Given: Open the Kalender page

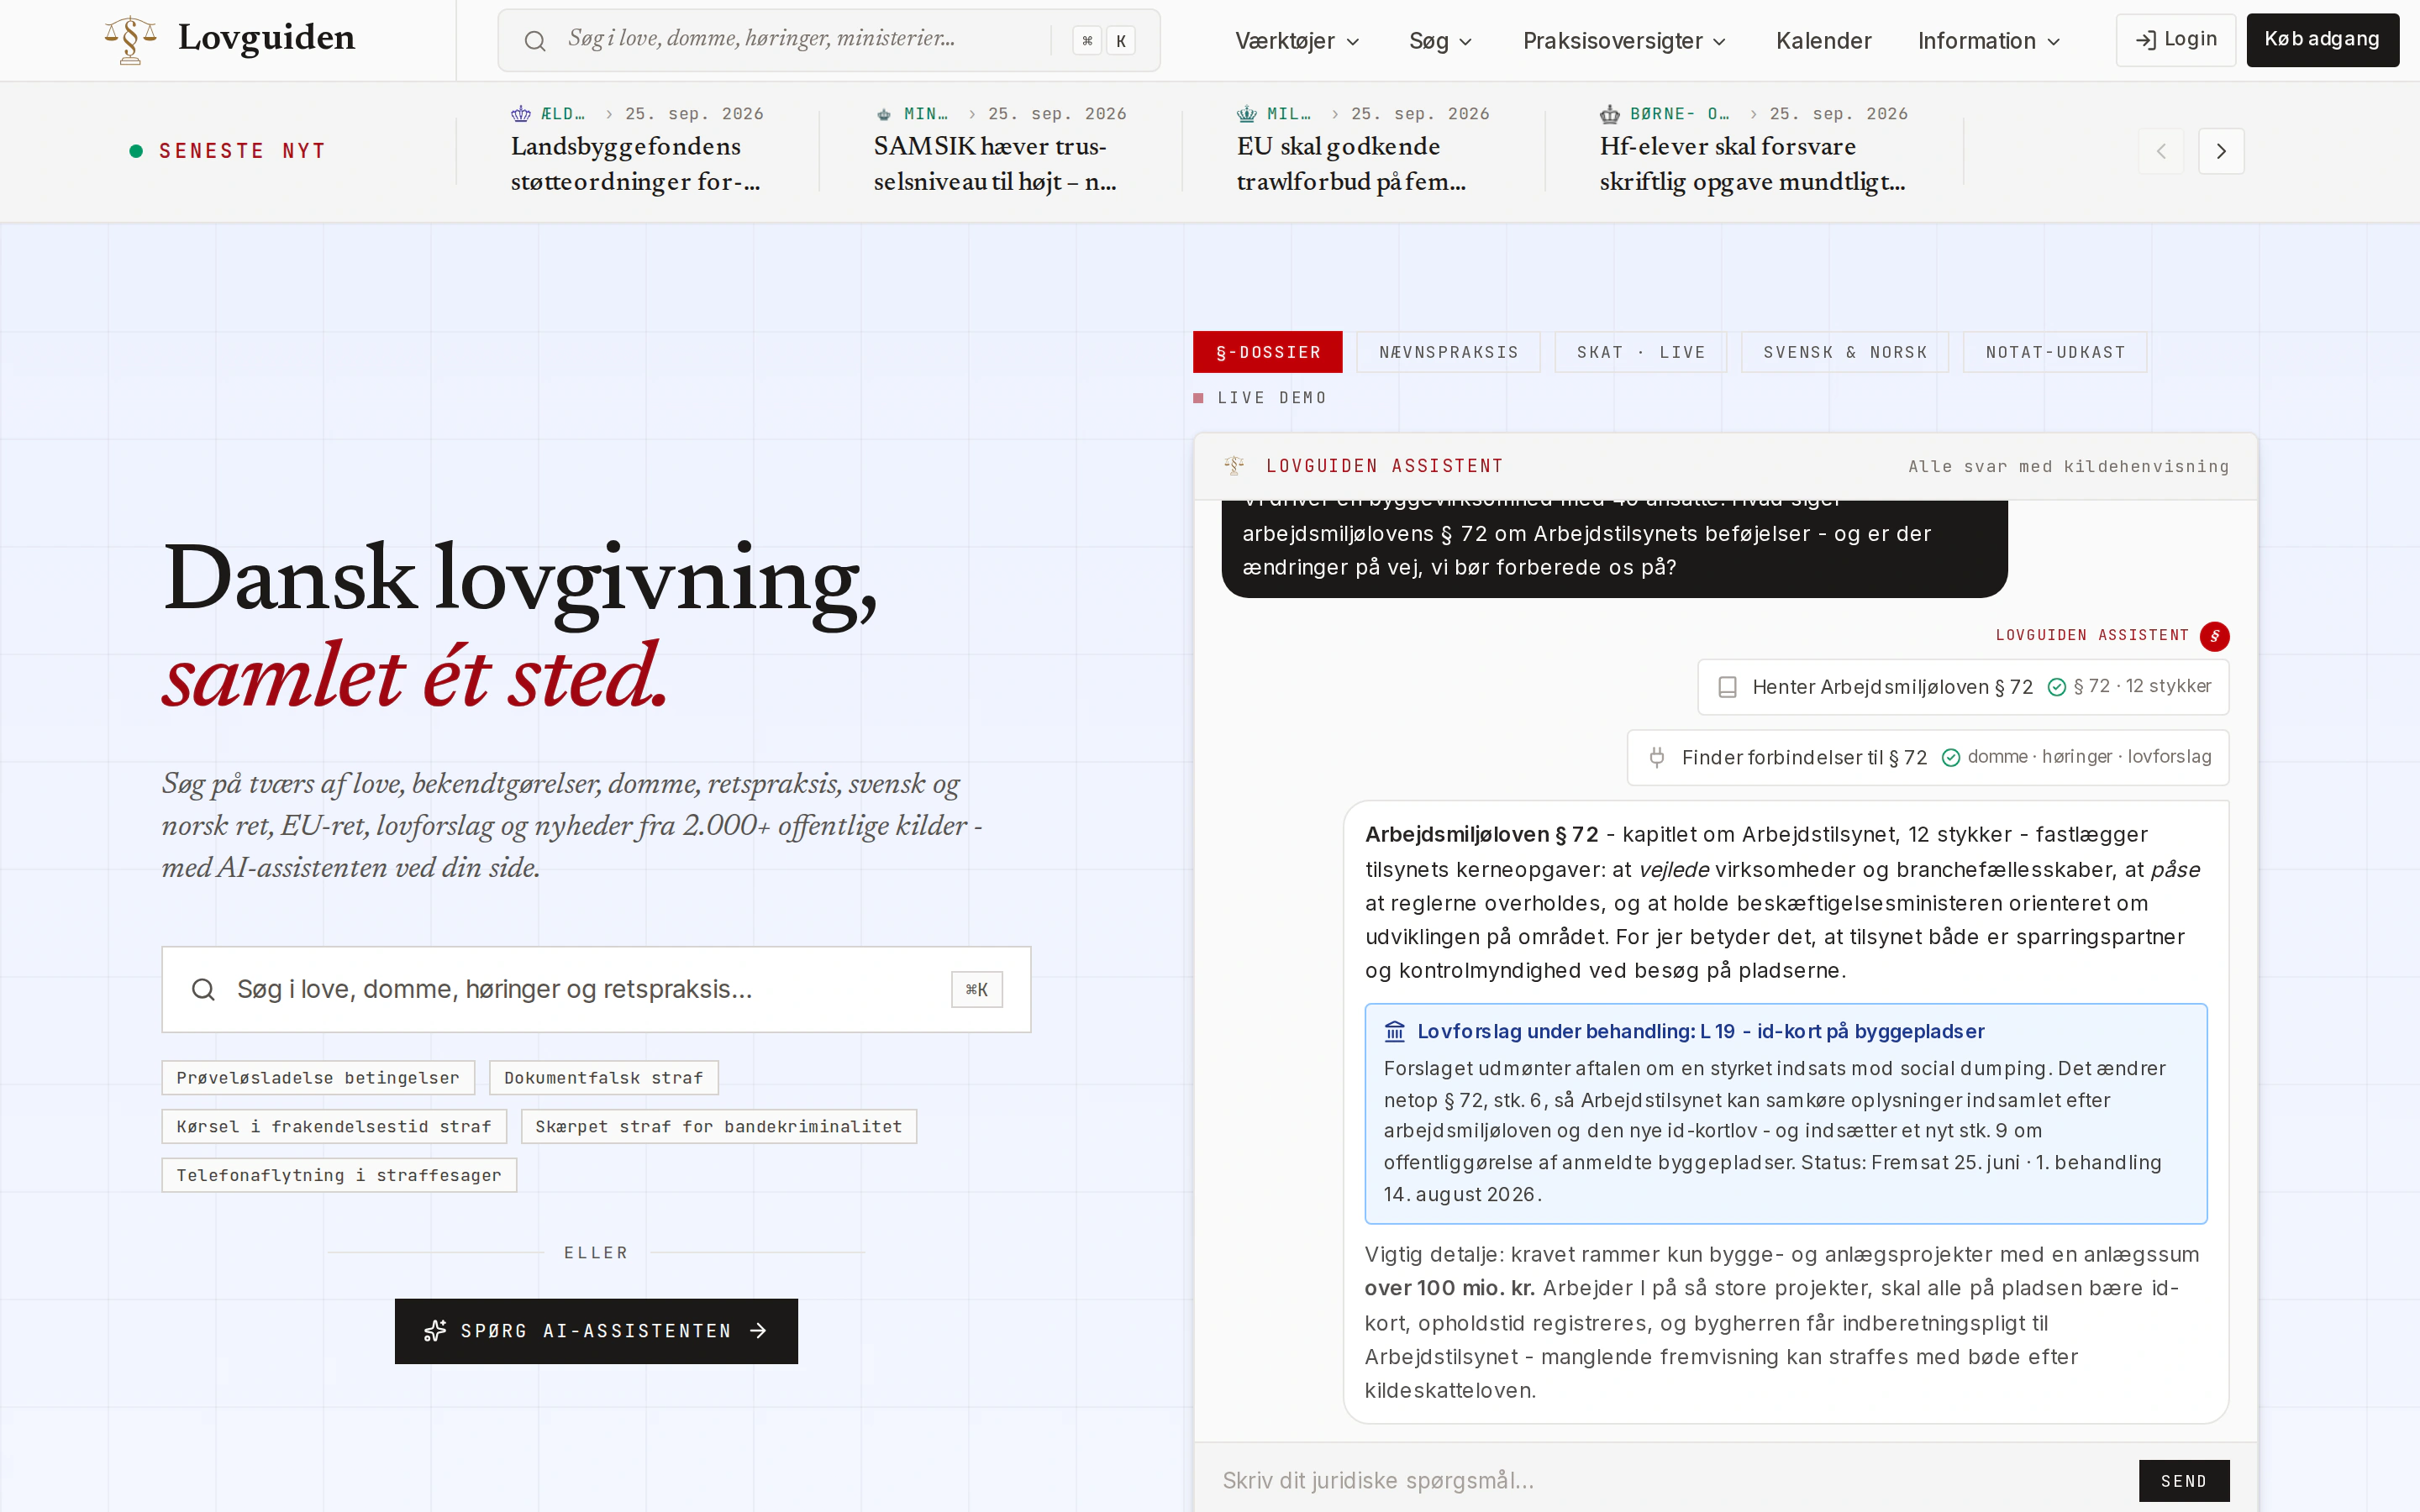Looking at the screenshot, I should click(1823, 41).
